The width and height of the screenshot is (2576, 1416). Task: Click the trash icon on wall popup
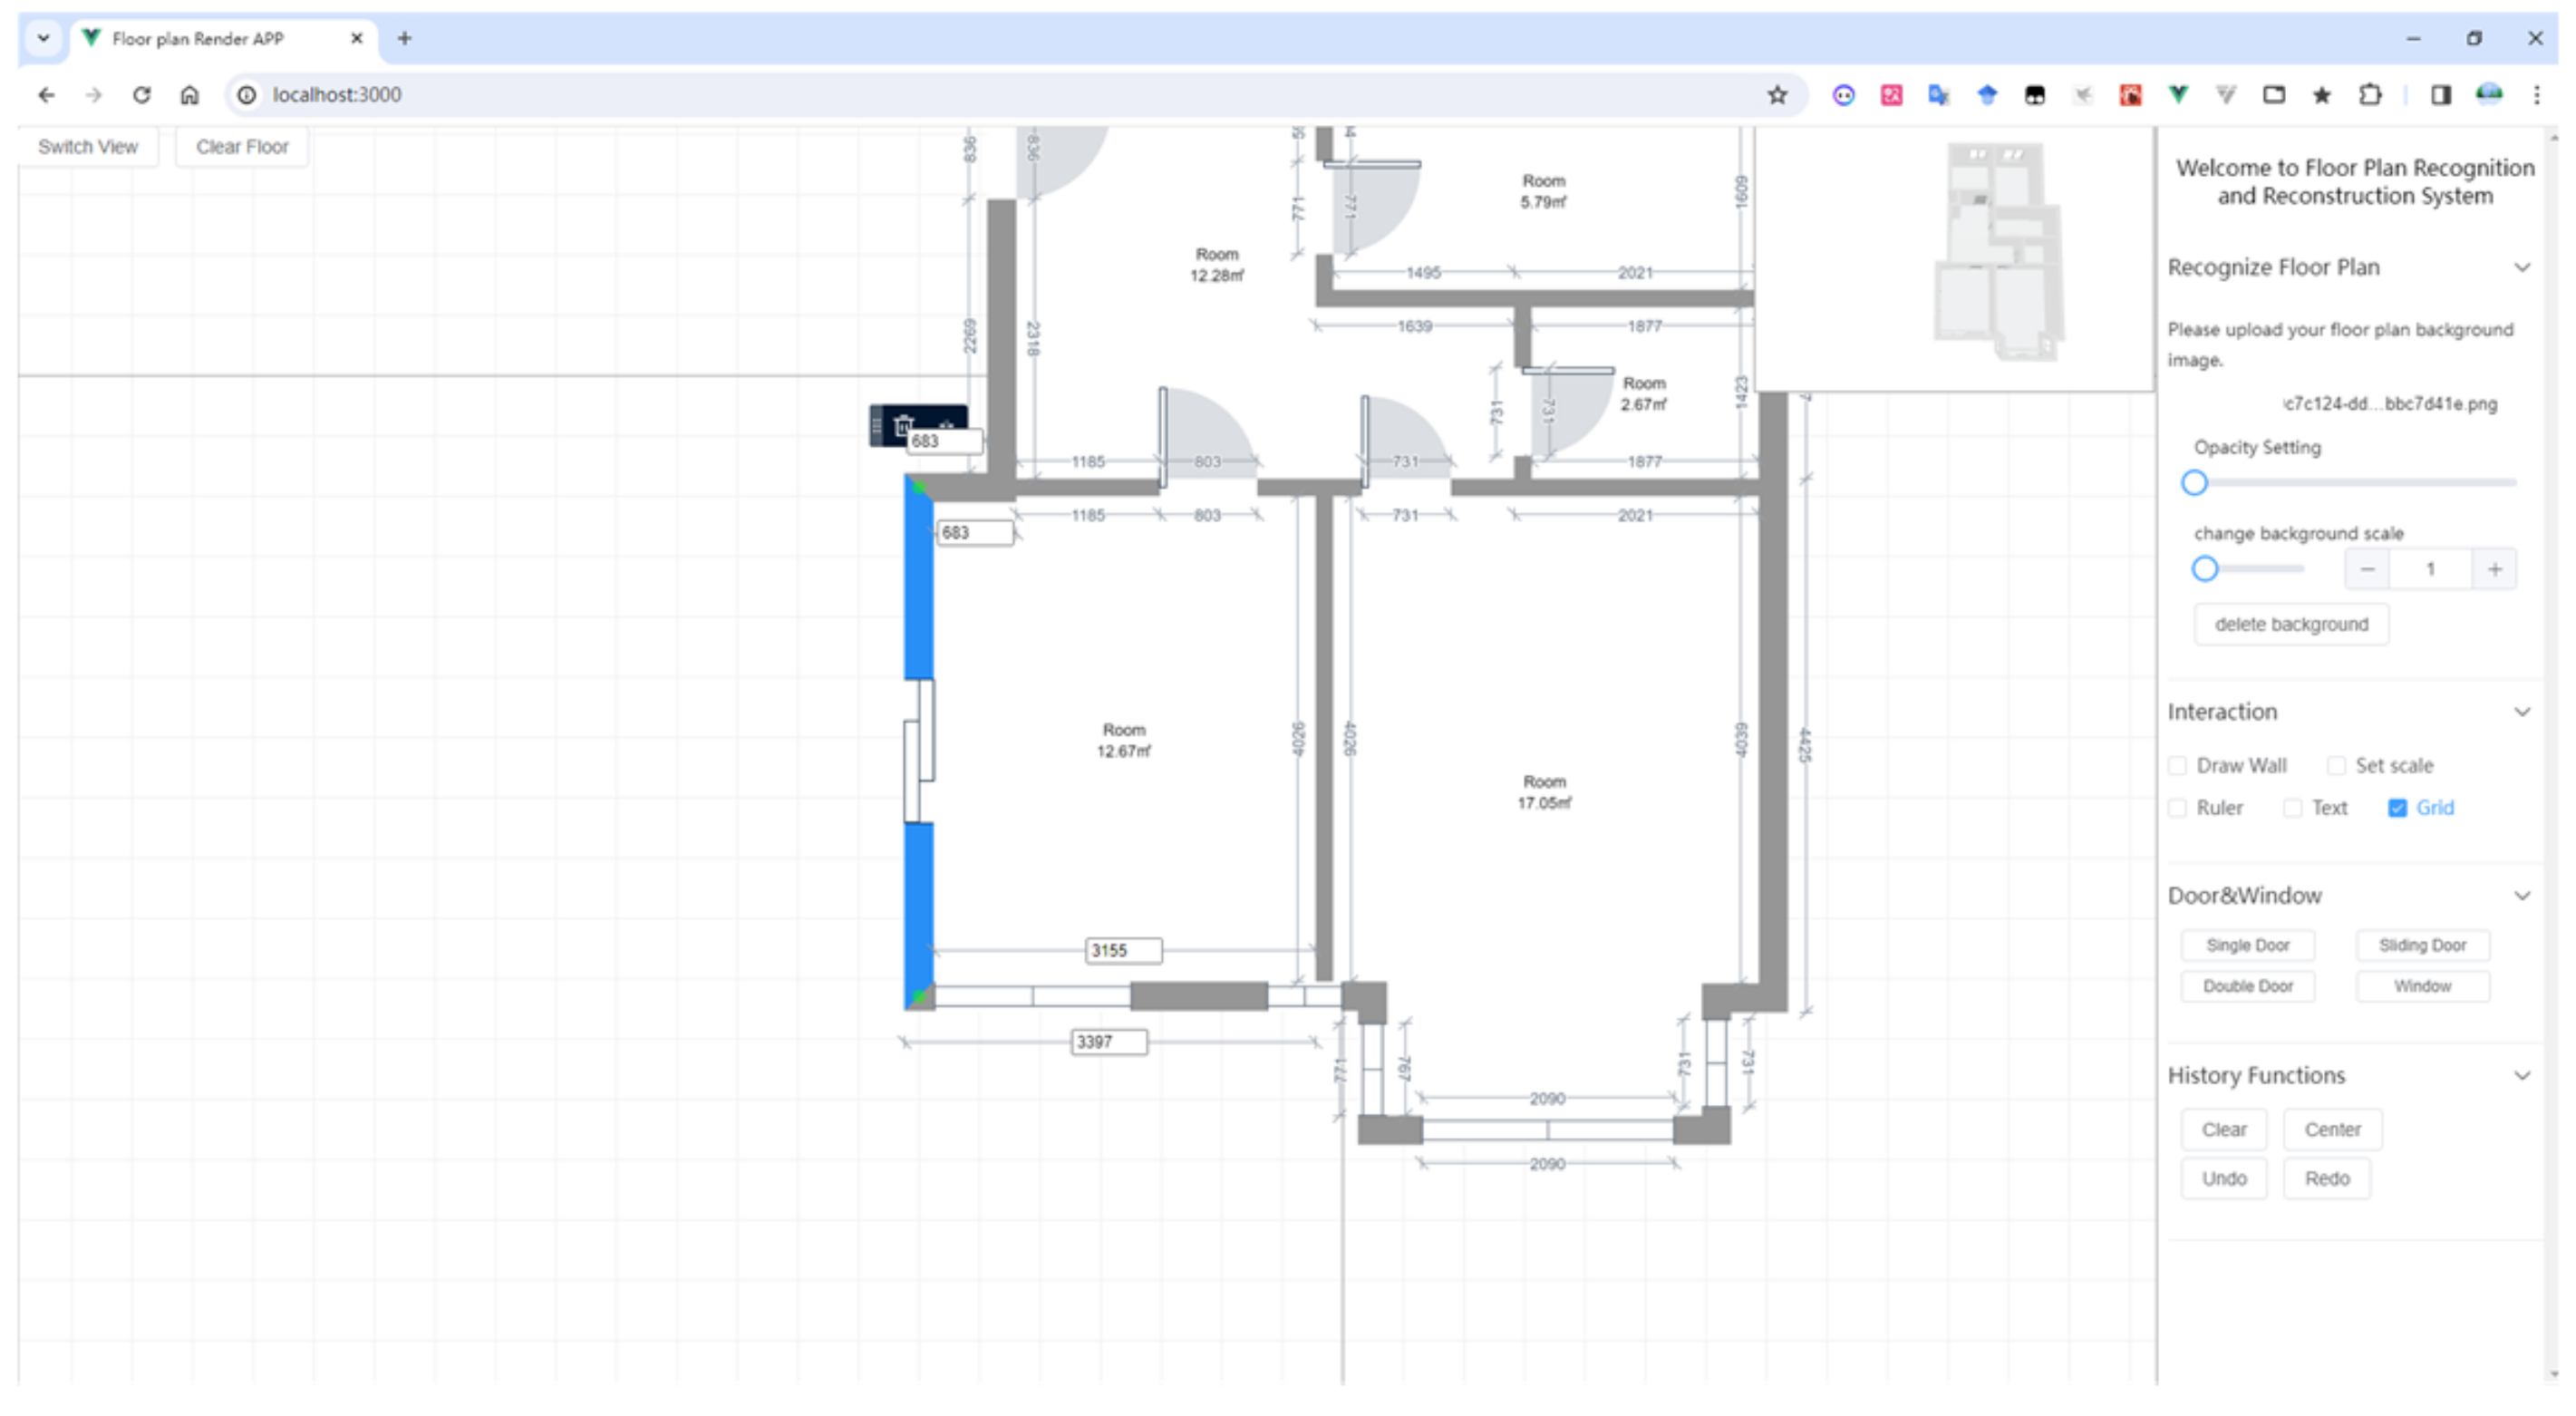pos(903,425)
